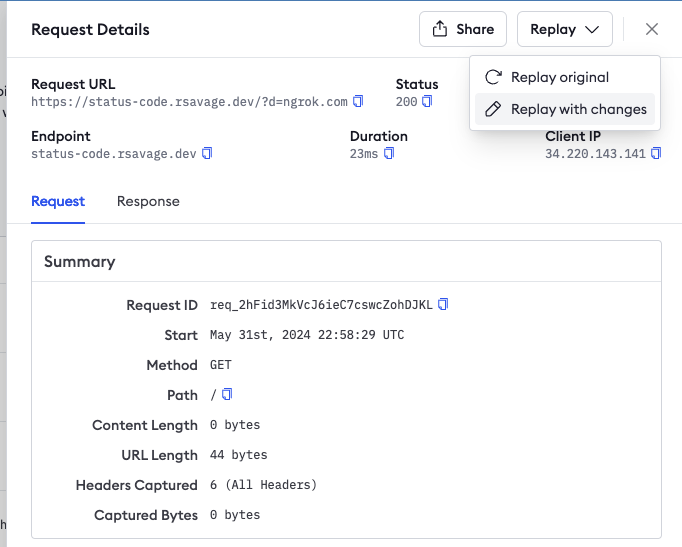Collapse the Replay dropdown button
Screen dimensions: 682x547
coord(564,30)
